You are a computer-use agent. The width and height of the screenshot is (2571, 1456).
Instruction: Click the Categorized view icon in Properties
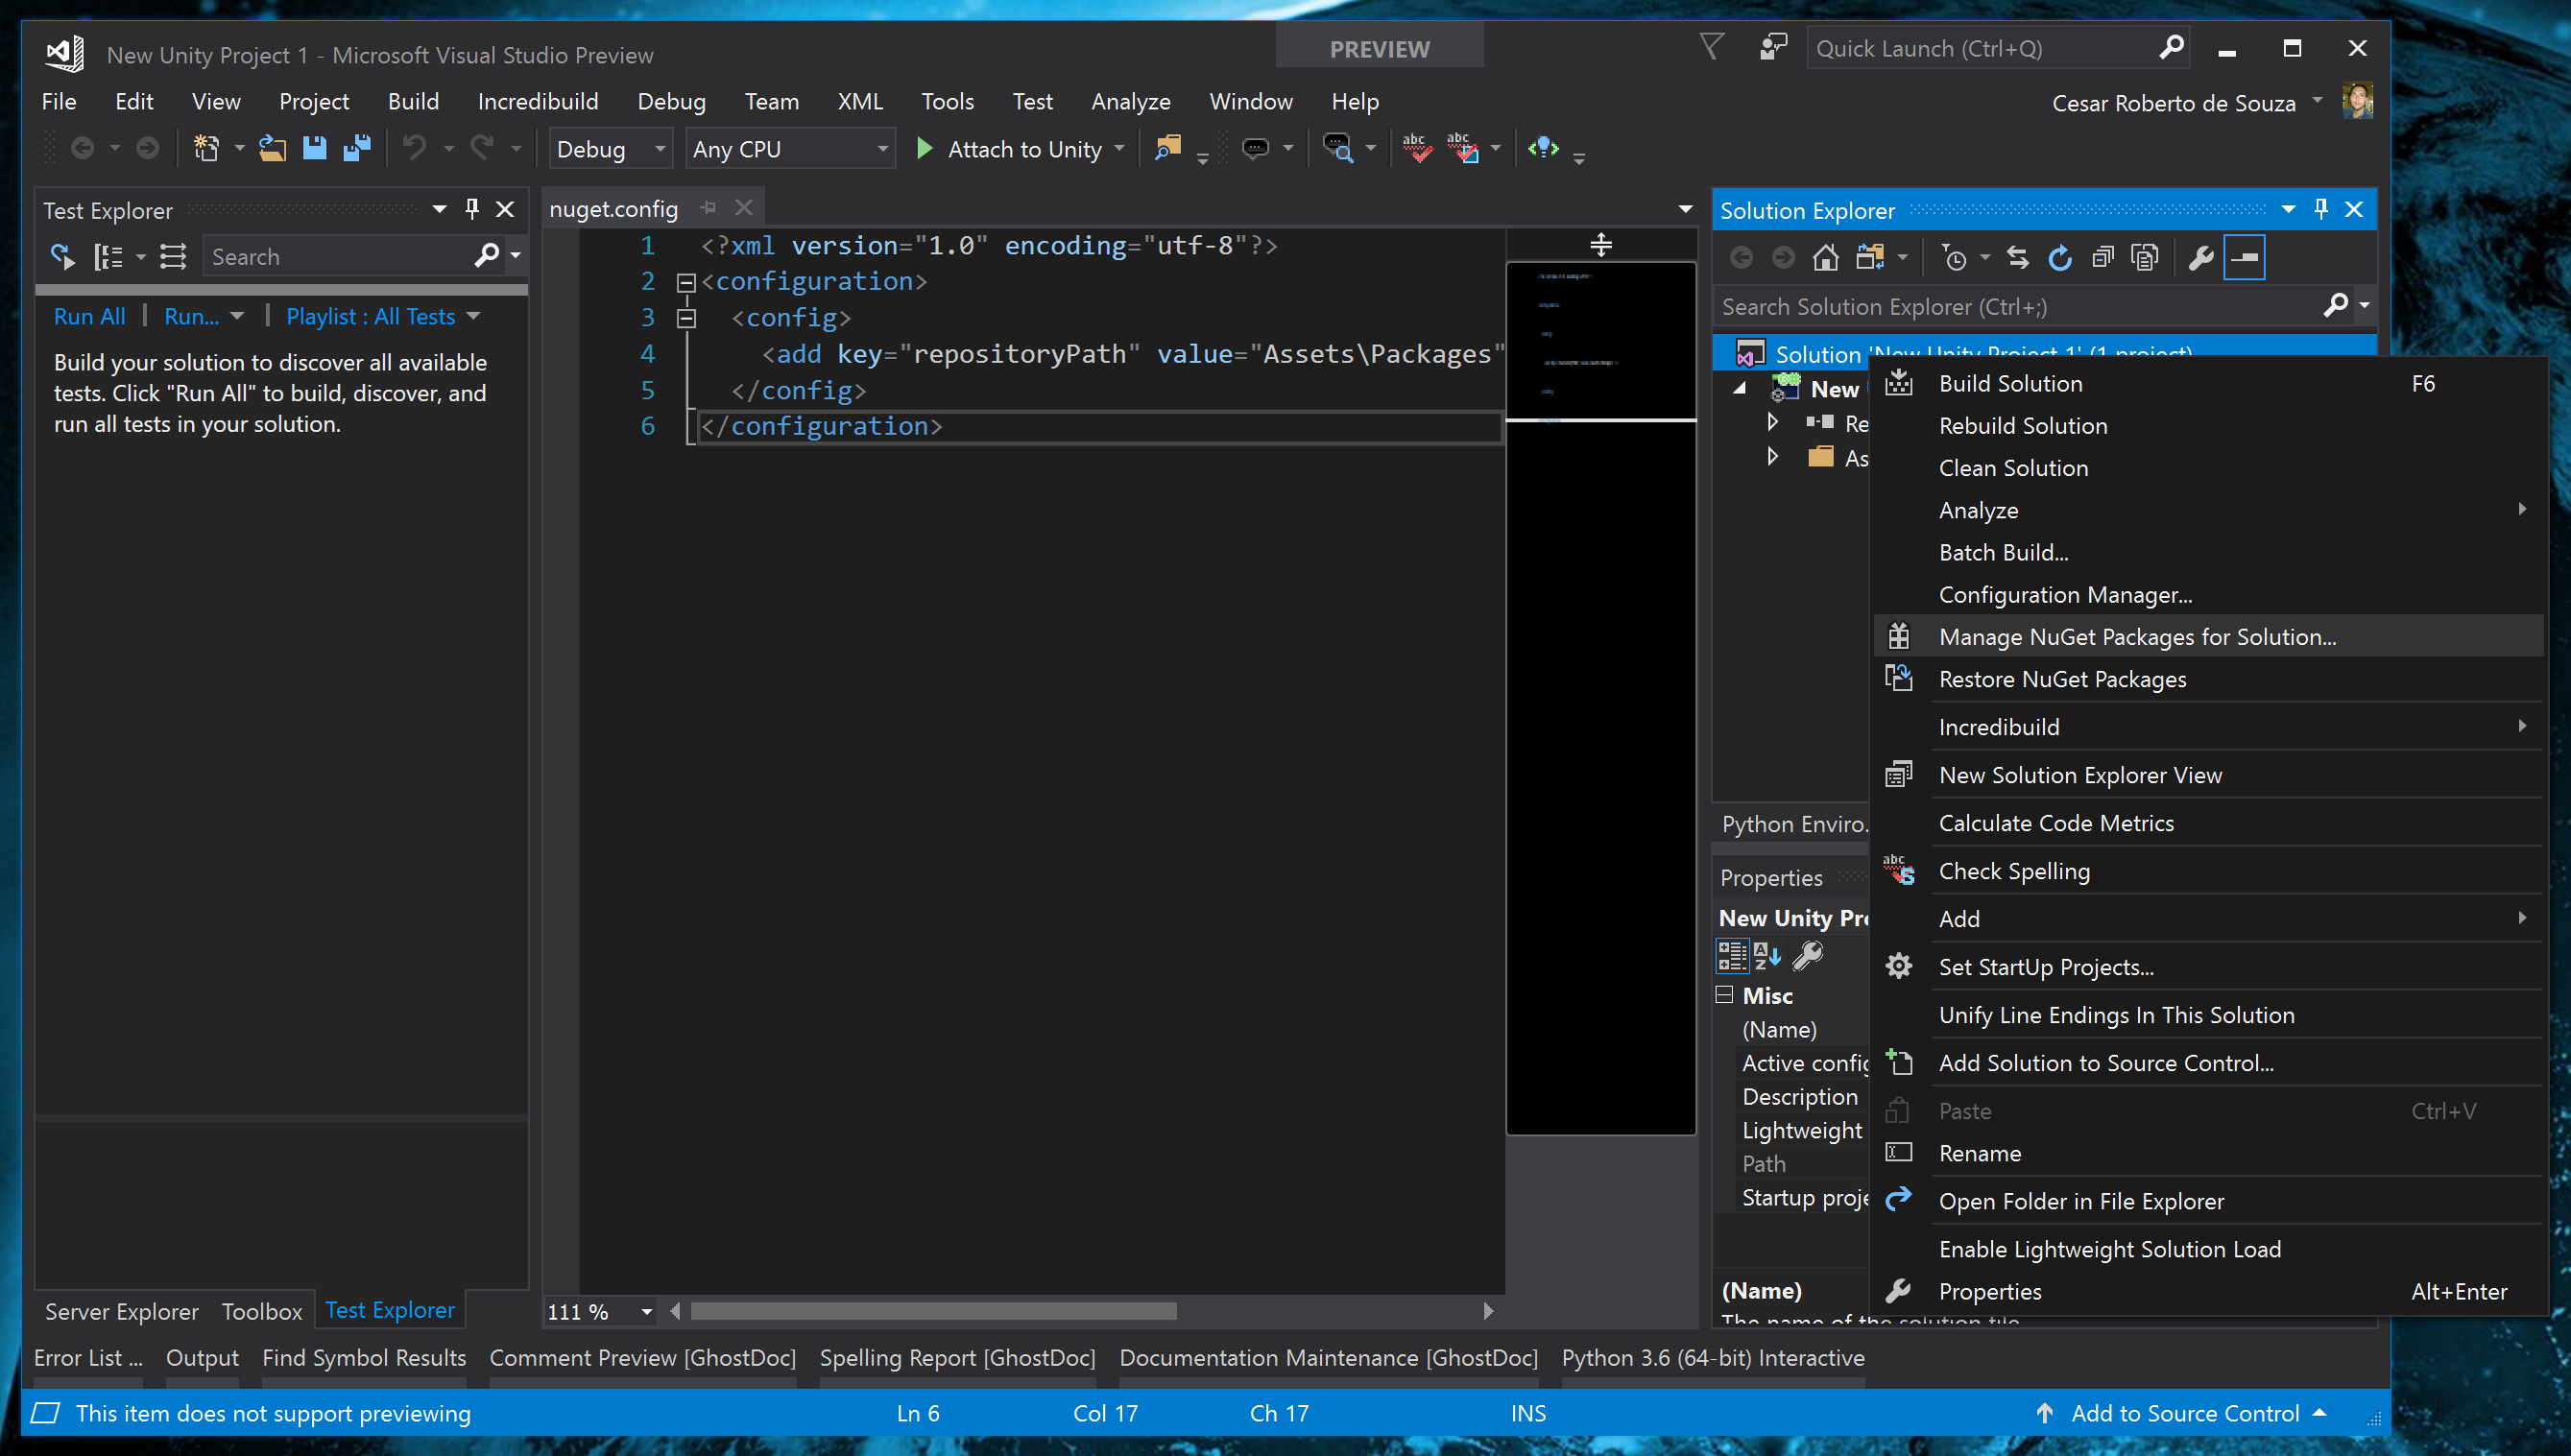[x=1732, y=956]
